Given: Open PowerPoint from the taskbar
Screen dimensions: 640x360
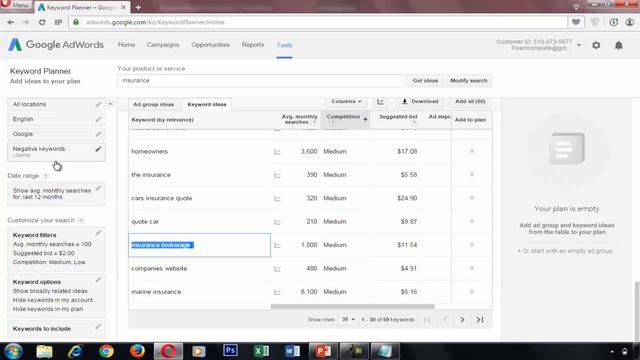Looking at the screenshot, I should (323, 351).
